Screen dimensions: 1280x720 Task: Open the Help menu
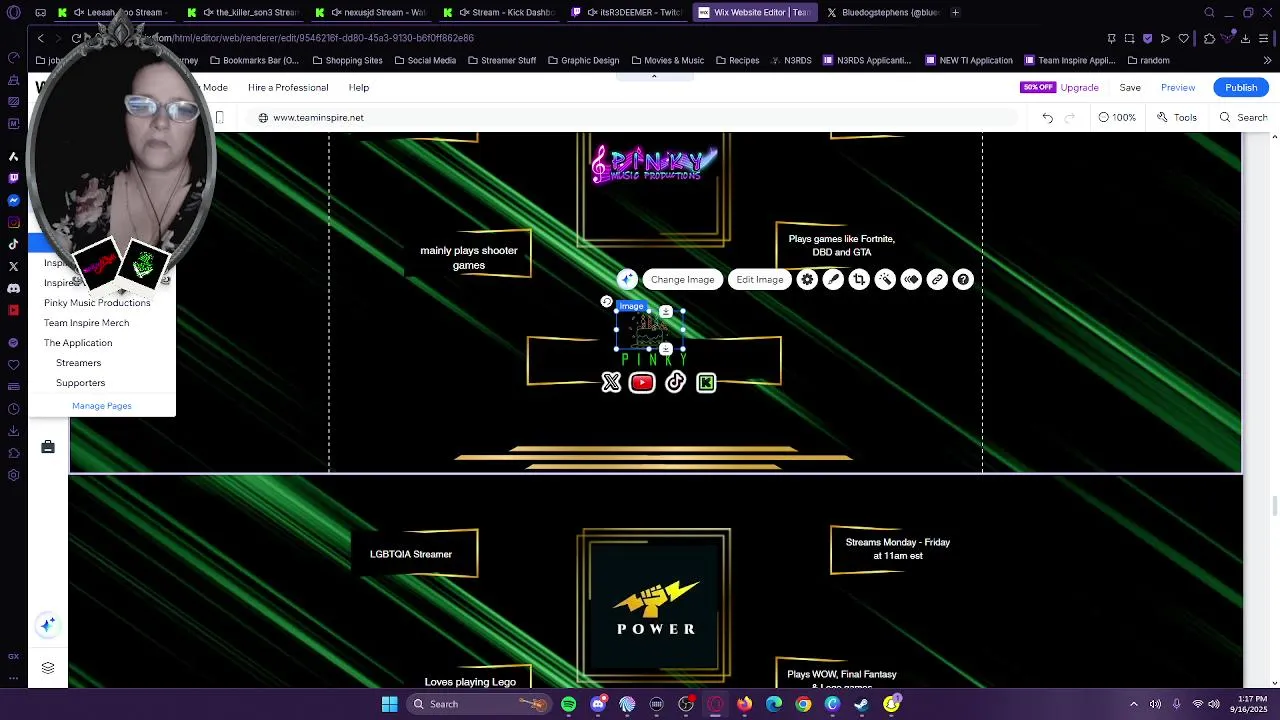(x=358, y=88)
